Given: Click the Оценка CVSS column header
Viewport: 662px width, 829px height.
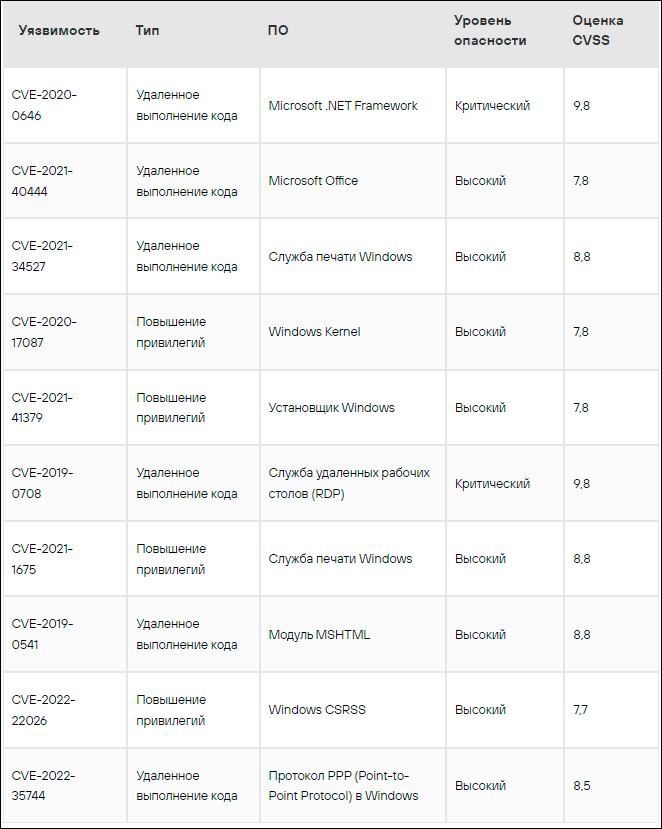Looking at the screenshot, I should pyautogui.click(x=598, y=30).
